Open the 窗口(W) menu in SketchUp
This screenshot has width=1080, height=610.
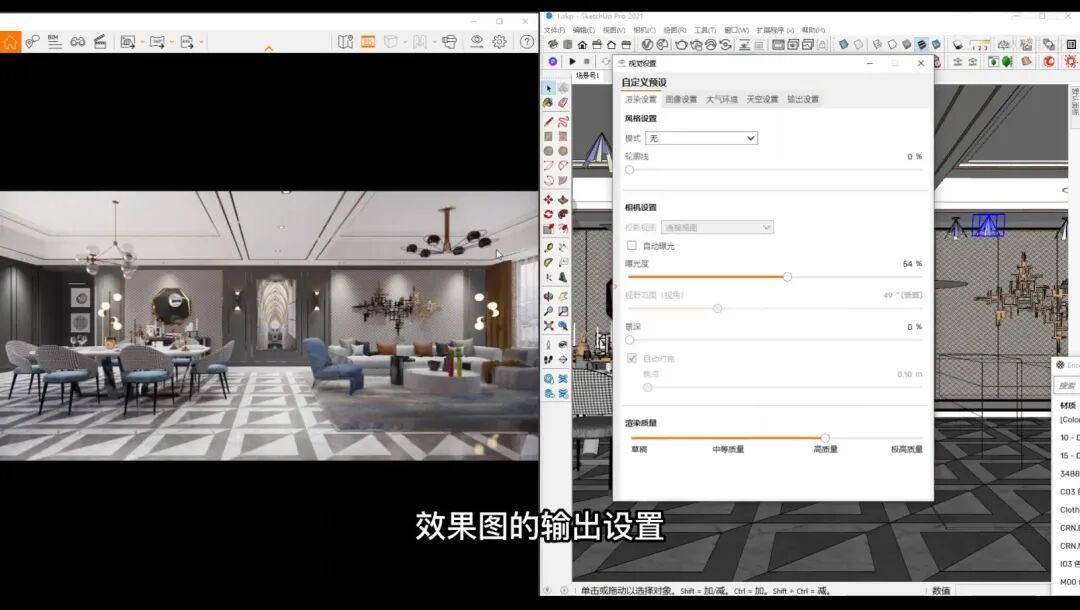(x=736, y=30)
